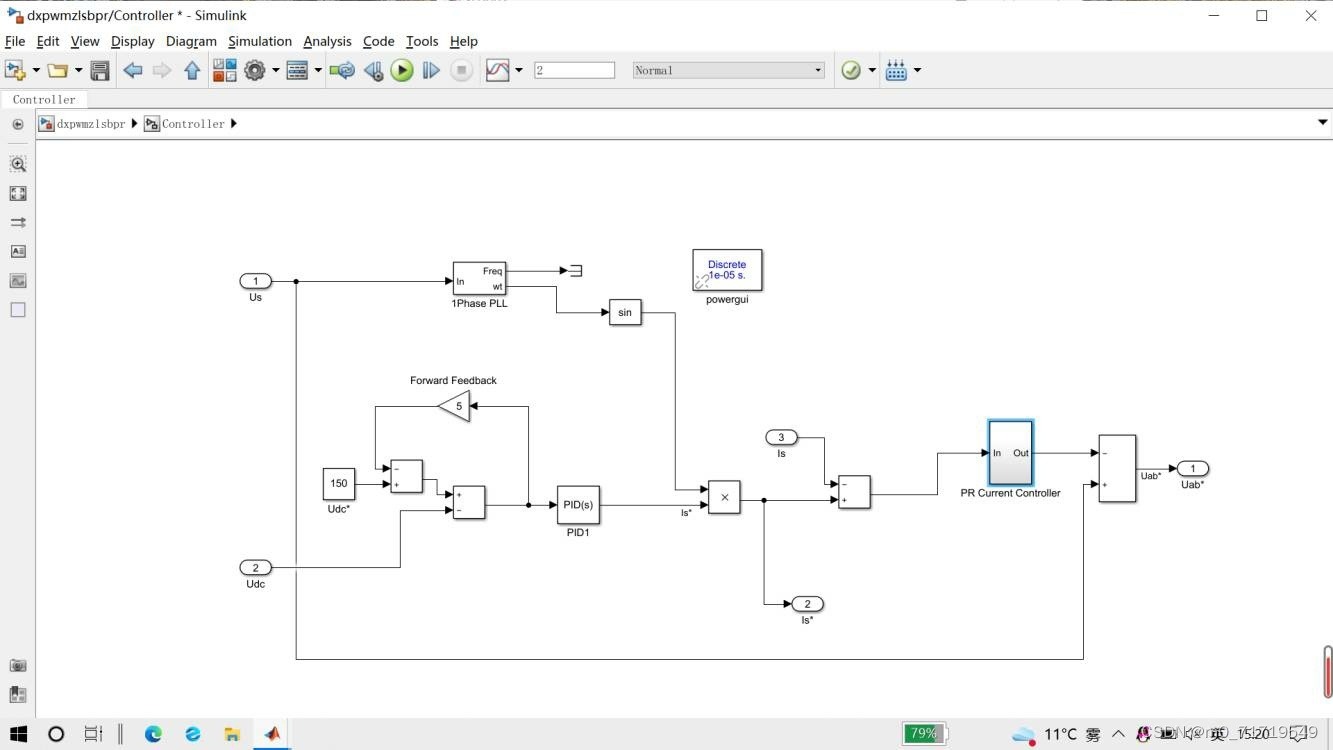Click the Save model floppy disk icon

(100, 70)
